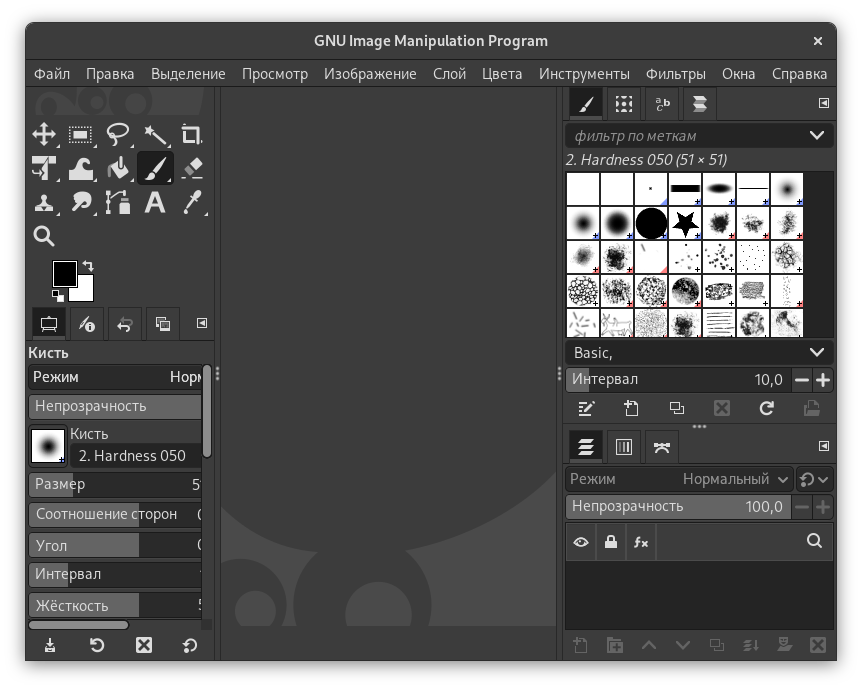This screenshot has height=689, width=862.
Task: Click the brush name field '2. Hardness 050'
Action: pyautogui.click(x=136, y=456)
